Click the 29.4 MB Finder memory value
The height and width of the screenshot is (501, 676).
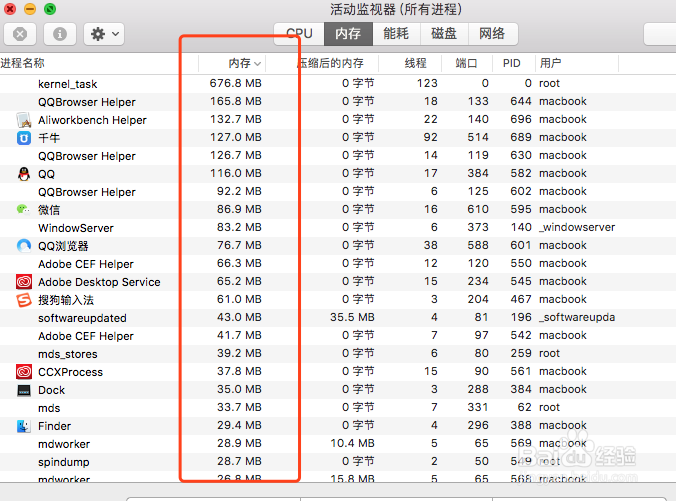click(239, 425)
